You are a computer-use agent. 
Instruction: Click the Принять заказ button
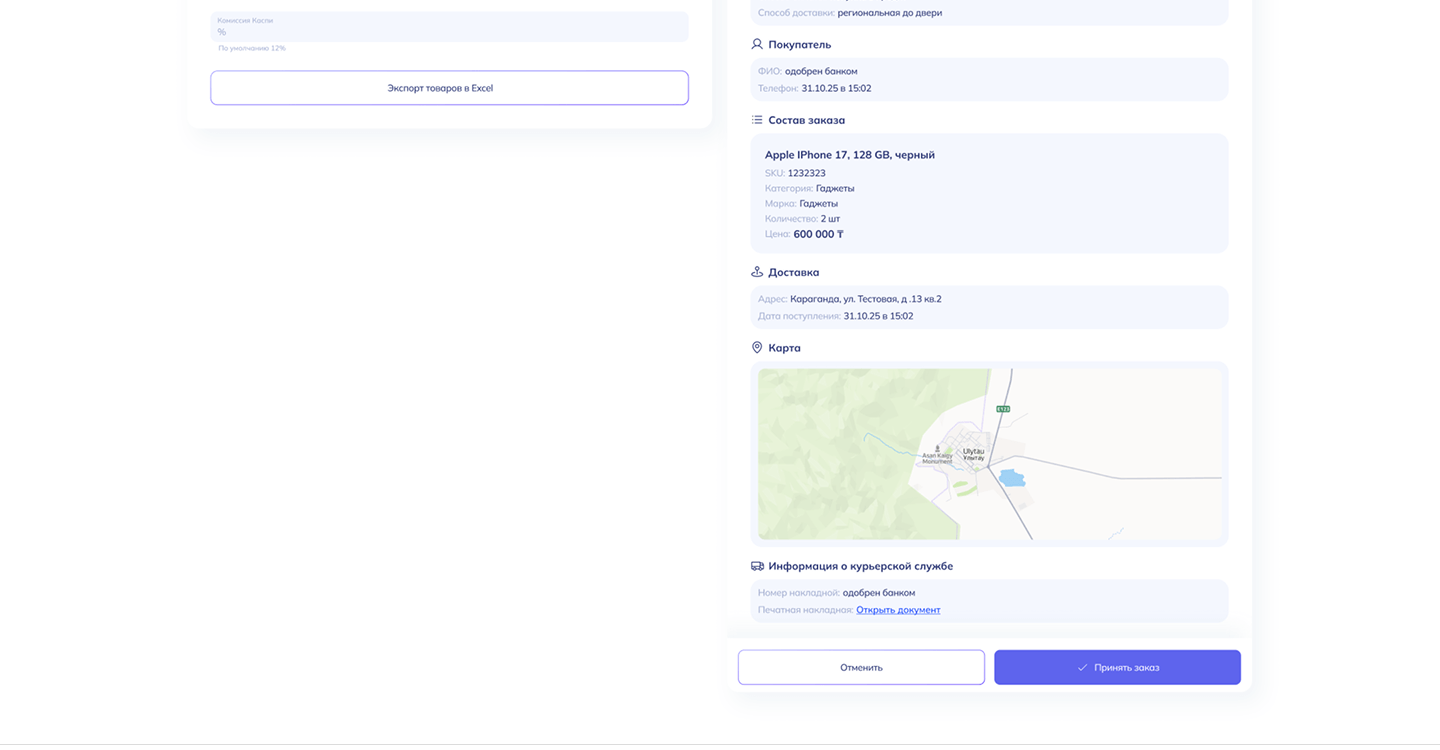click(x=1117, y=667)
